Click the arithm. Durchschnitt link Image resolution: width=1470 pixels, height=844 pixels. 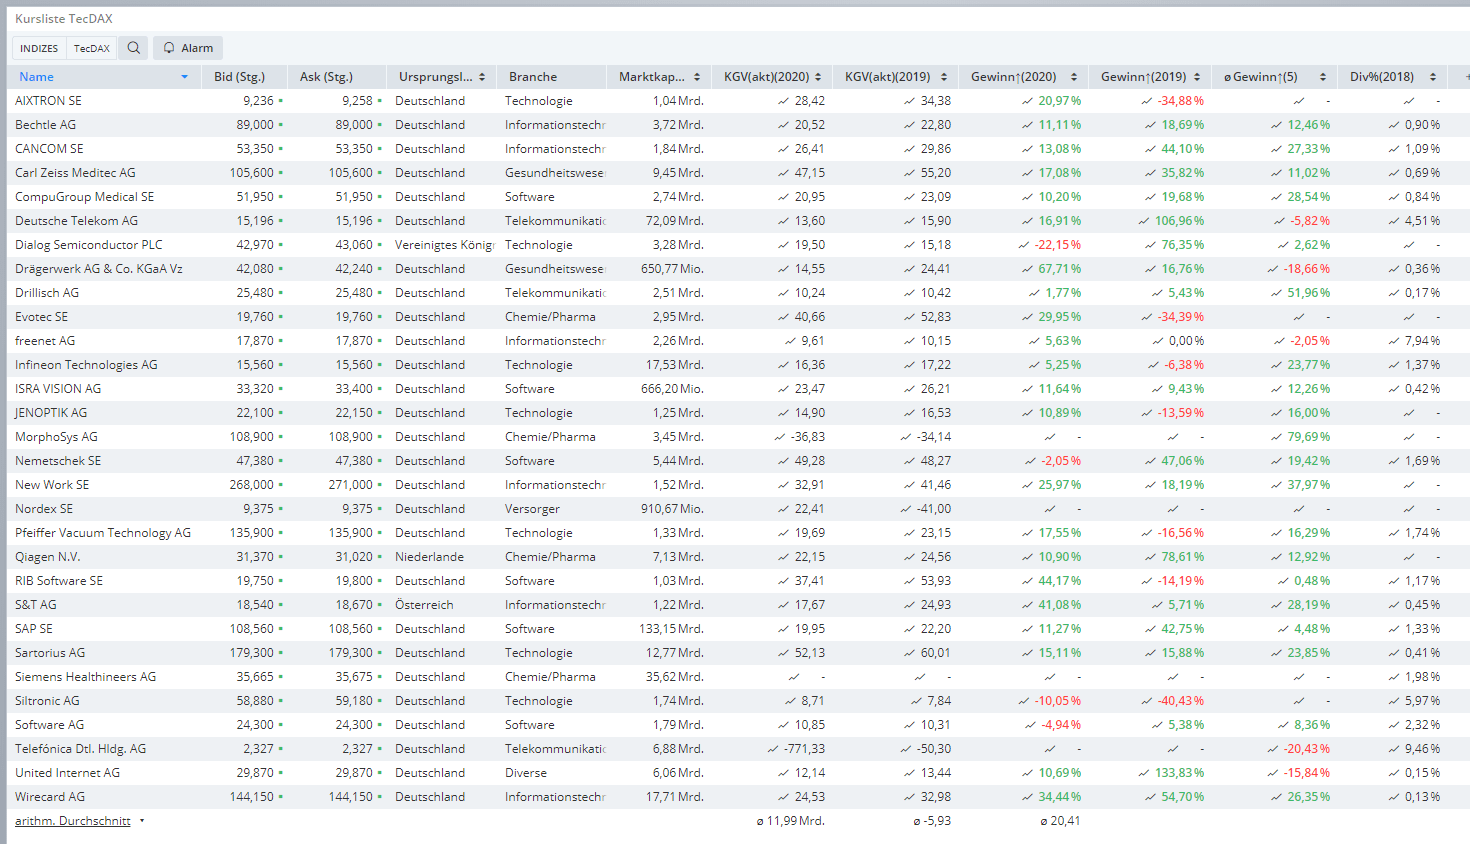pyautogui.click(x=73, y=821)
